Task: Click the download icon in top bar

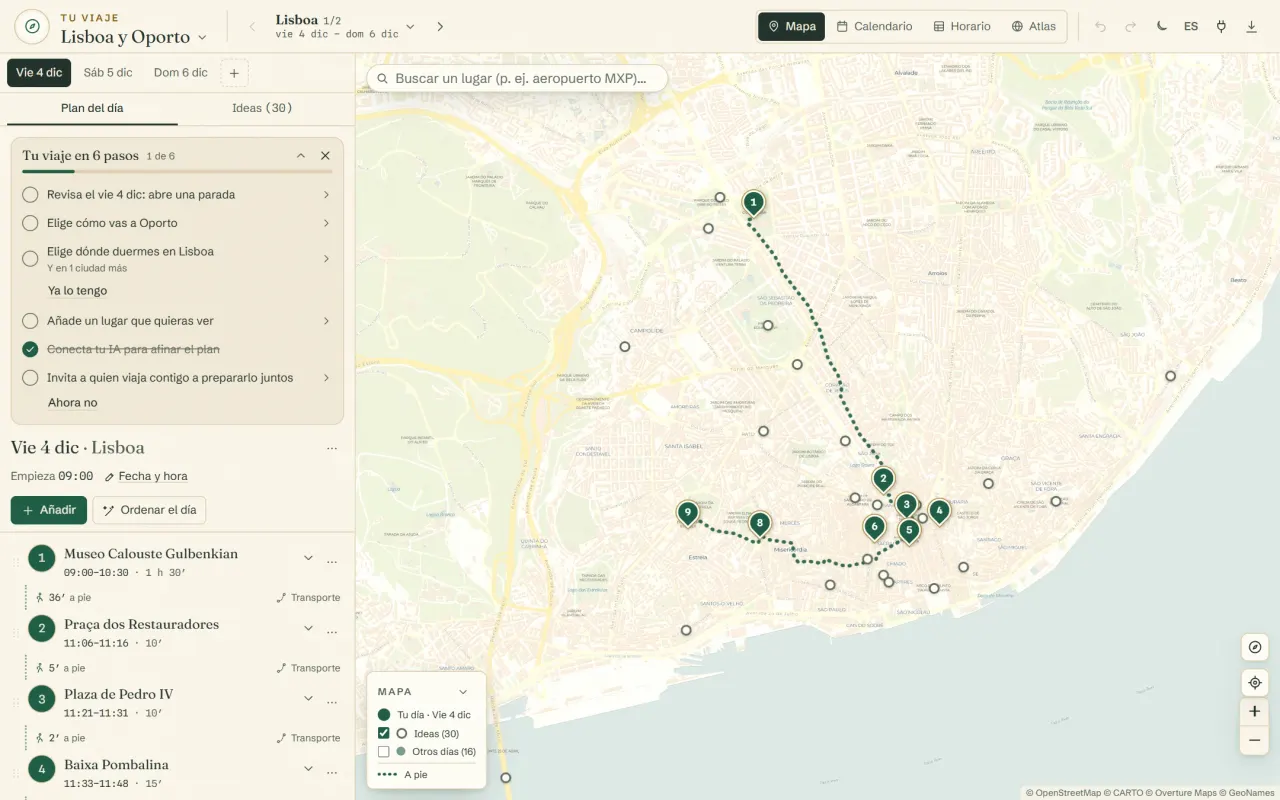Action: click(x=1251, y=27)
